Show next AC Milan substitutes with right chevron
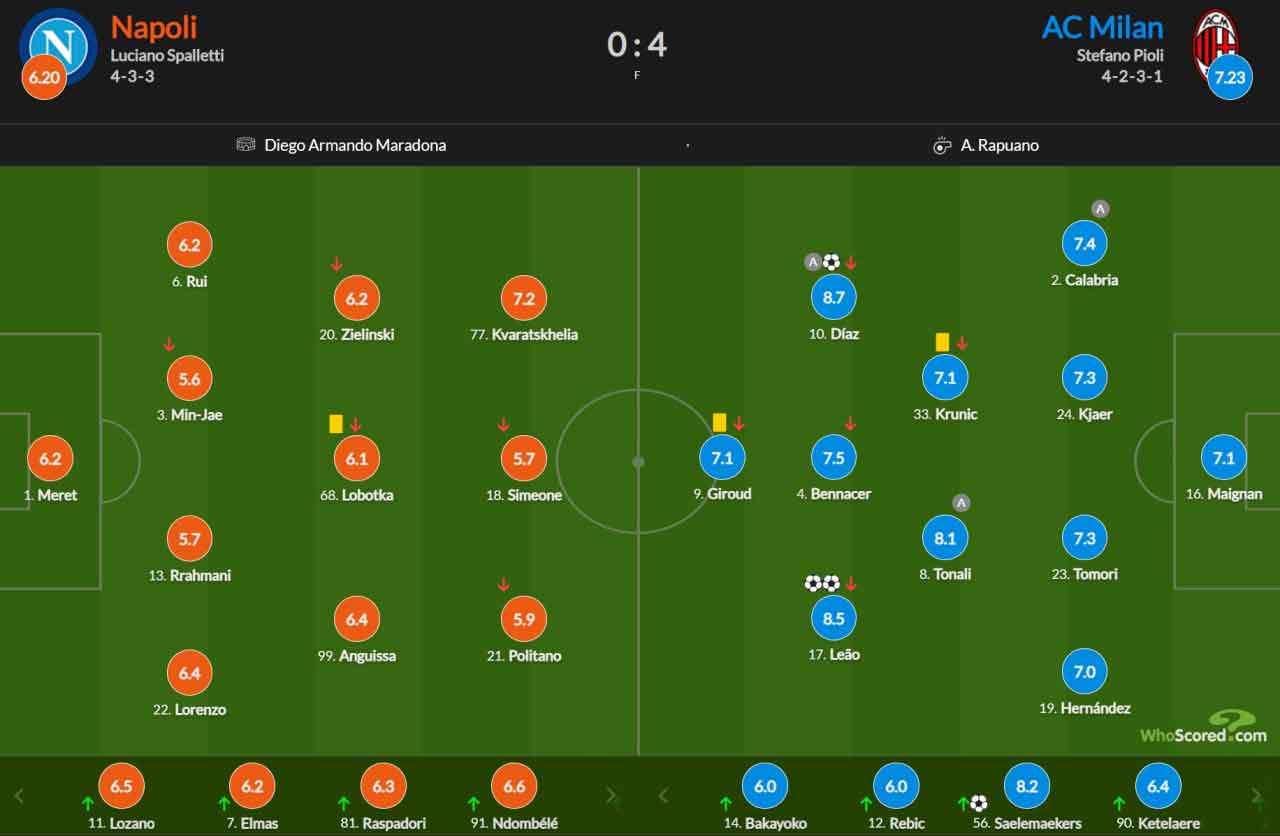The height and width of the screenshot is (836, 1280). (x=1257, y=796)
